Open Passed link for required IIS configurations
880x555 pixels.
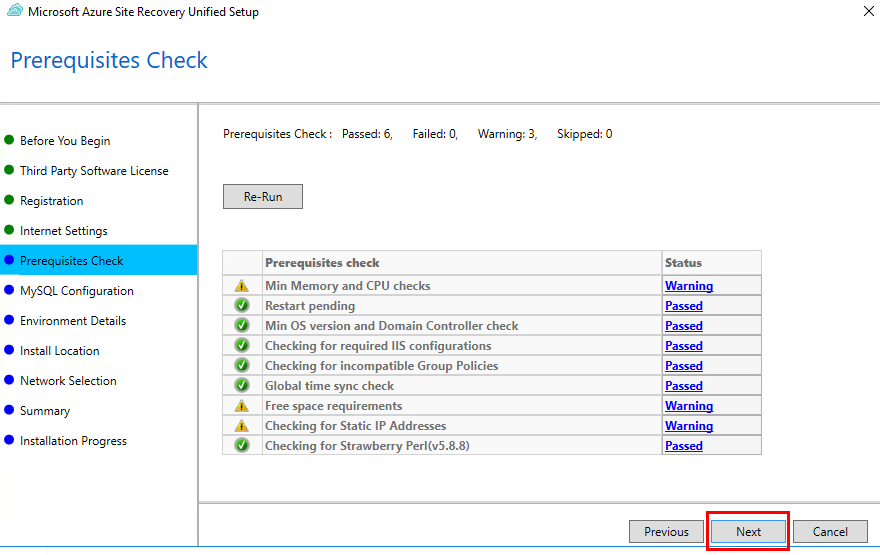pos(684,346)
